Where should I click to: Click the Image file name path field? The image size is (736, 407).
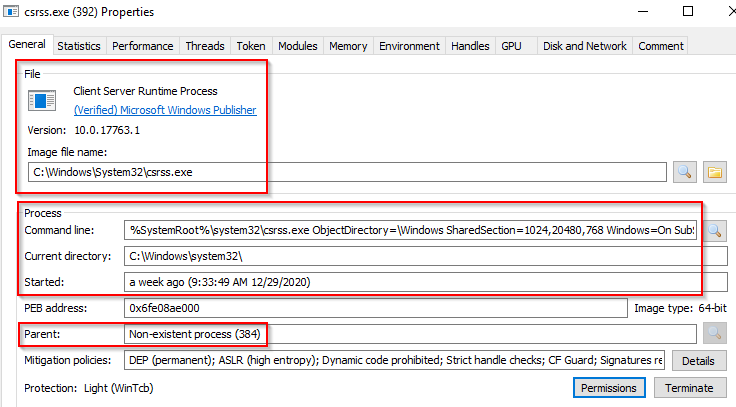pyautogui.click(x=346, y=172)
